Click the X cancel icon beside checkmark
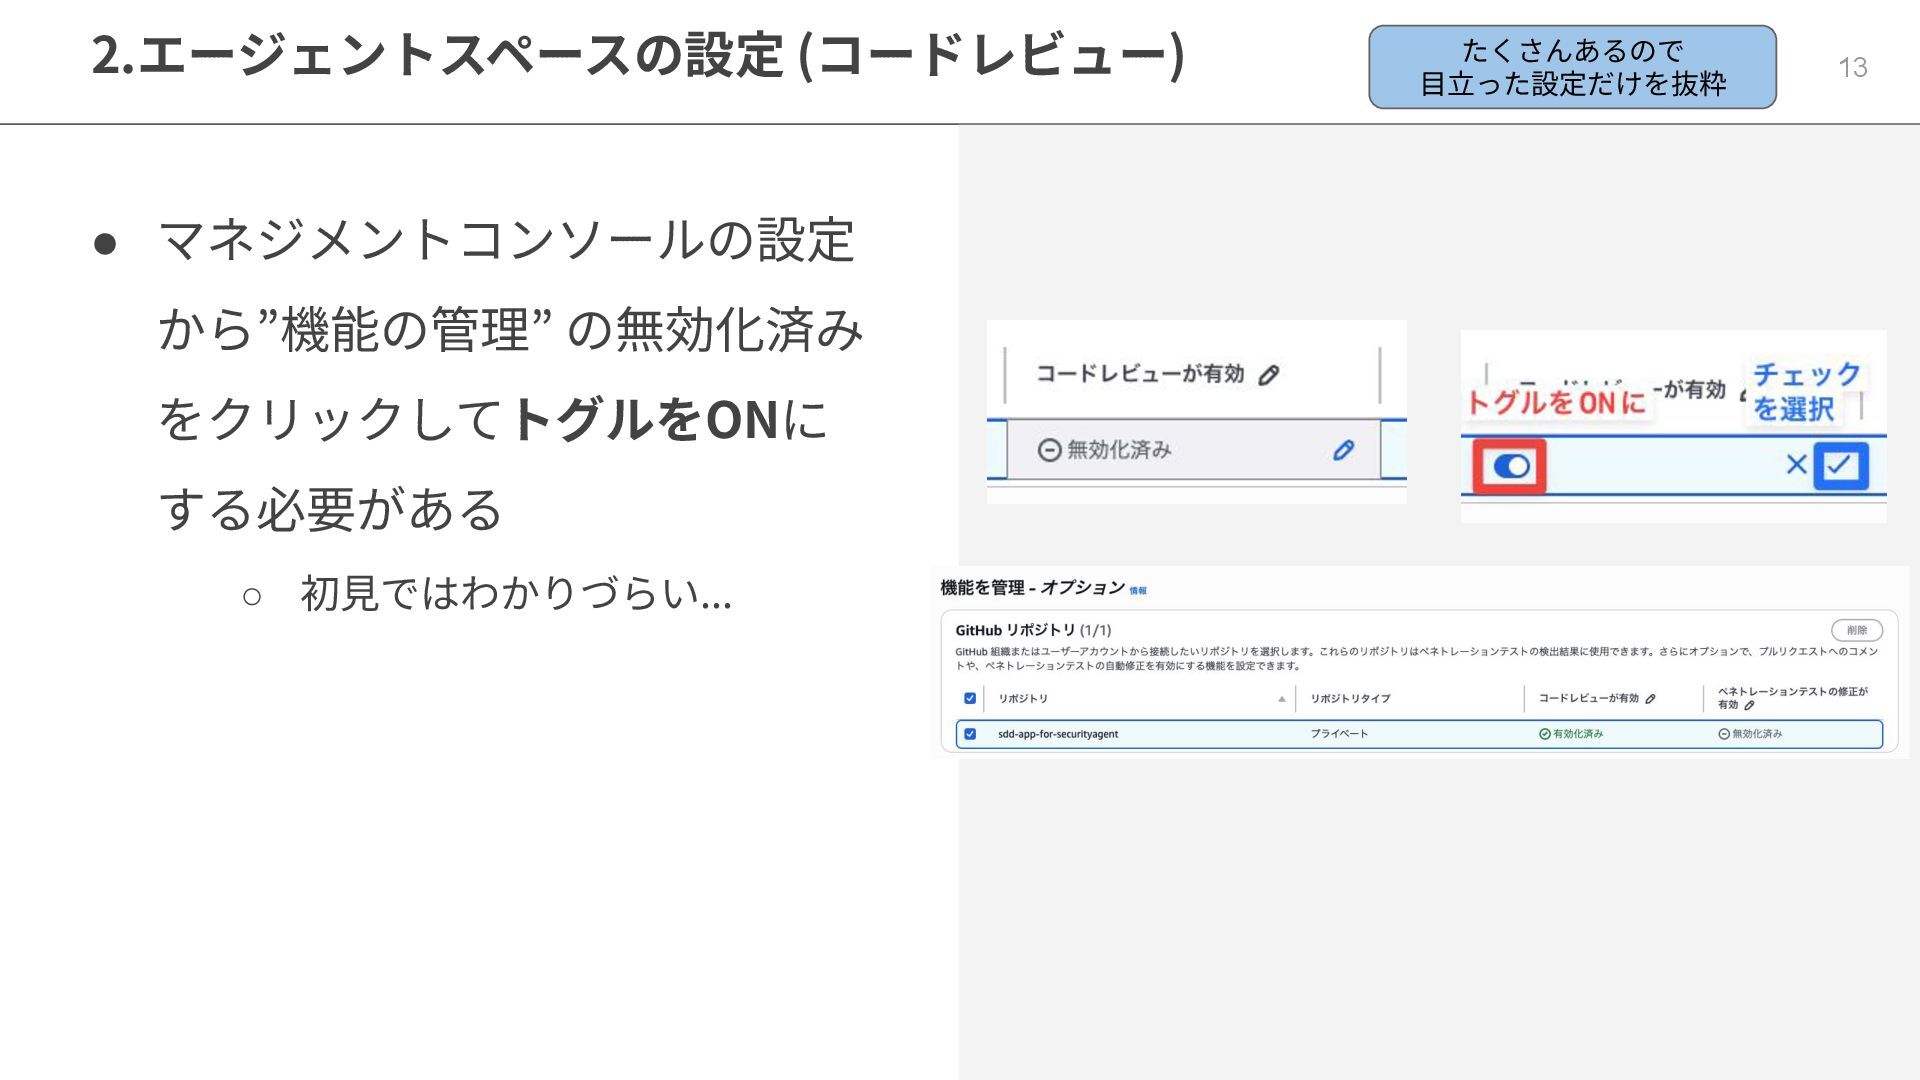The height and width of the screenshot is (1080, 1920). click(x=1796, y=464)
